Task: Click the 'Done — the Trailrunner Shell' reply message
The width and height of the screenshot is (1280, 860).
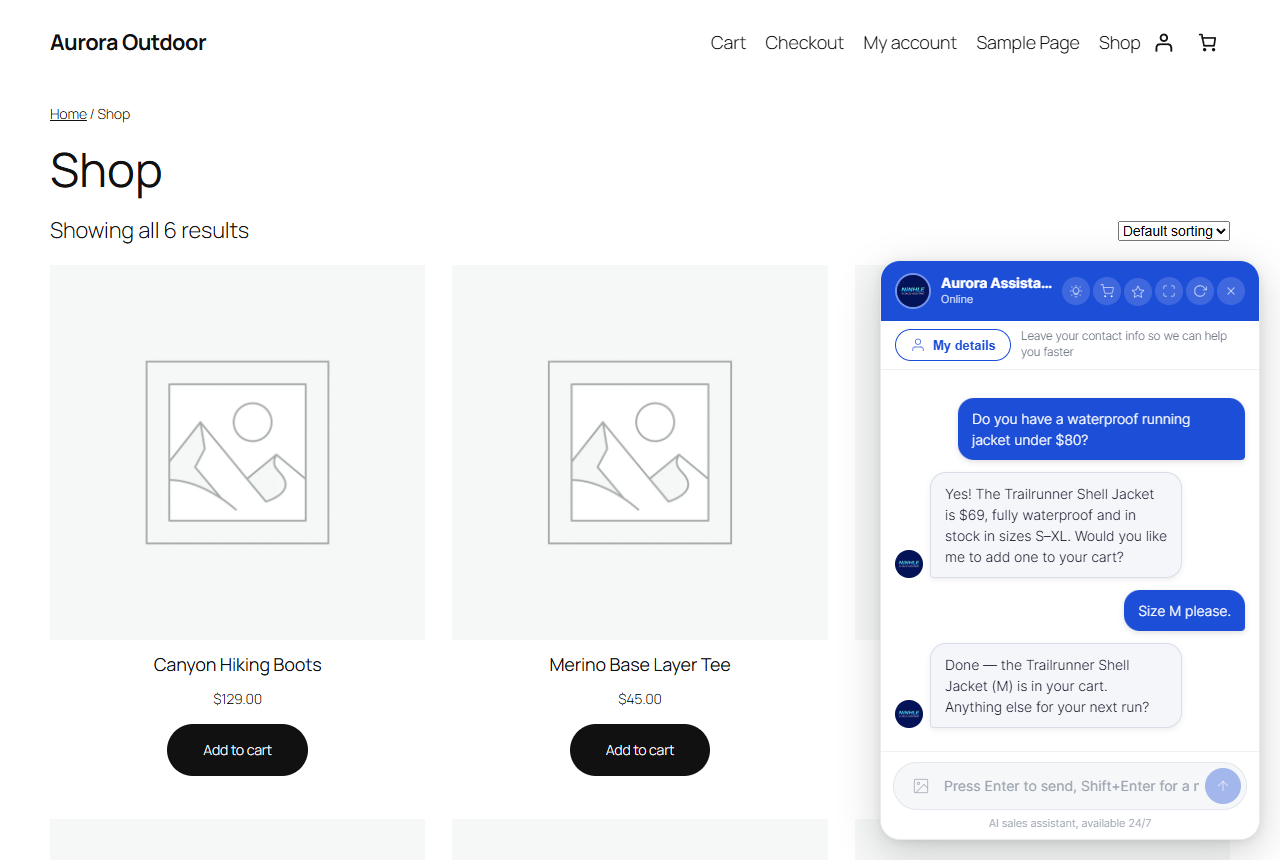Action: pyautogui.click(x=1056, y=686)
